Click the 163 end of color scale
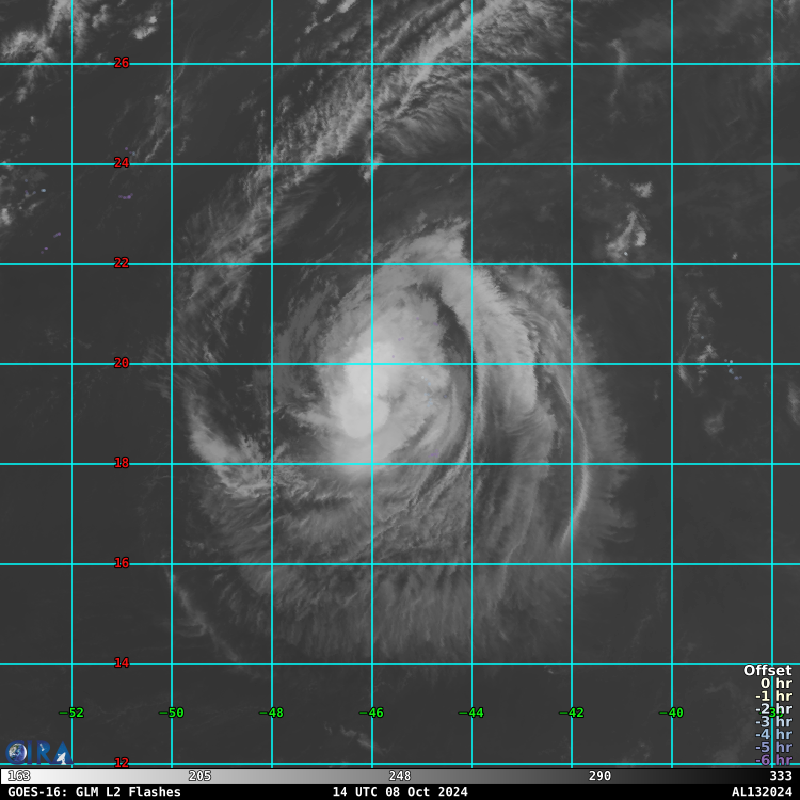Viewport: 800px width, 800px height. [19, 777]
